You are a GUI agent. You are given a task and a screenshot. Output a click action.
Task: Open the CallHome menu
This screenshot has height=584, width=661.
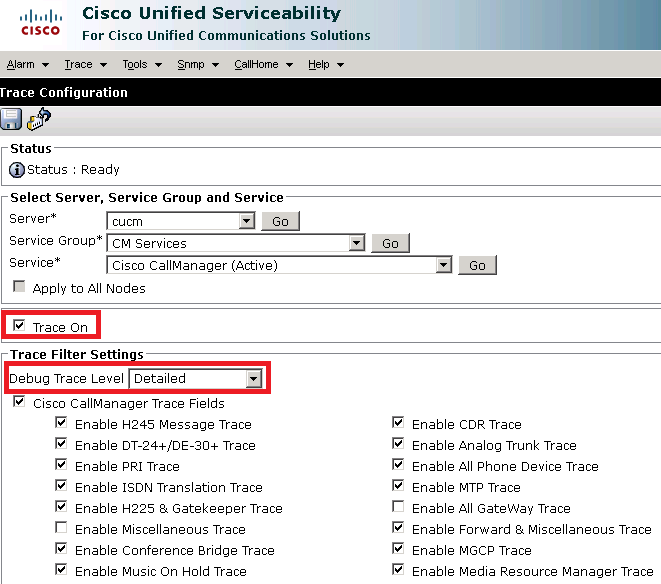coord(263,65)
